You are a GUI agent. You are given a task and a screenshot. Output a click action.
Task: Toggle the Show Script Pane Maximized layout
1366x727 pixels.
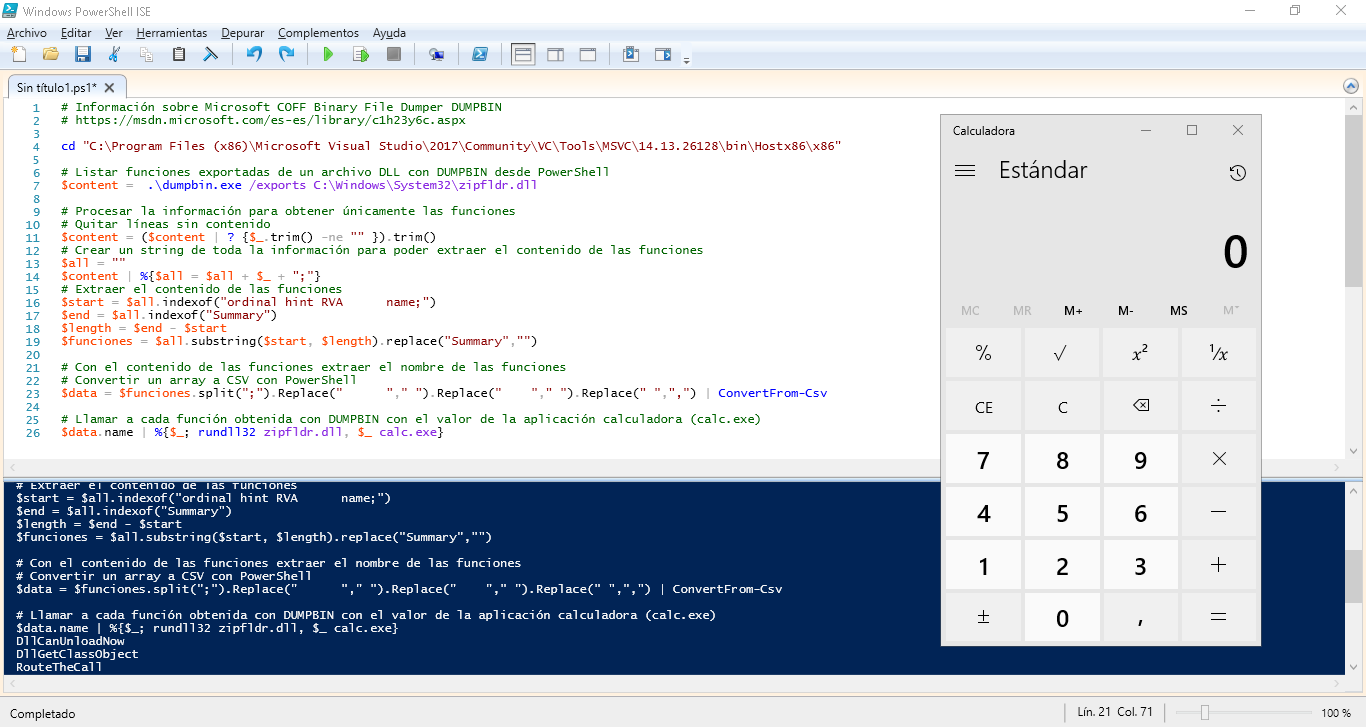coord(587,54)
